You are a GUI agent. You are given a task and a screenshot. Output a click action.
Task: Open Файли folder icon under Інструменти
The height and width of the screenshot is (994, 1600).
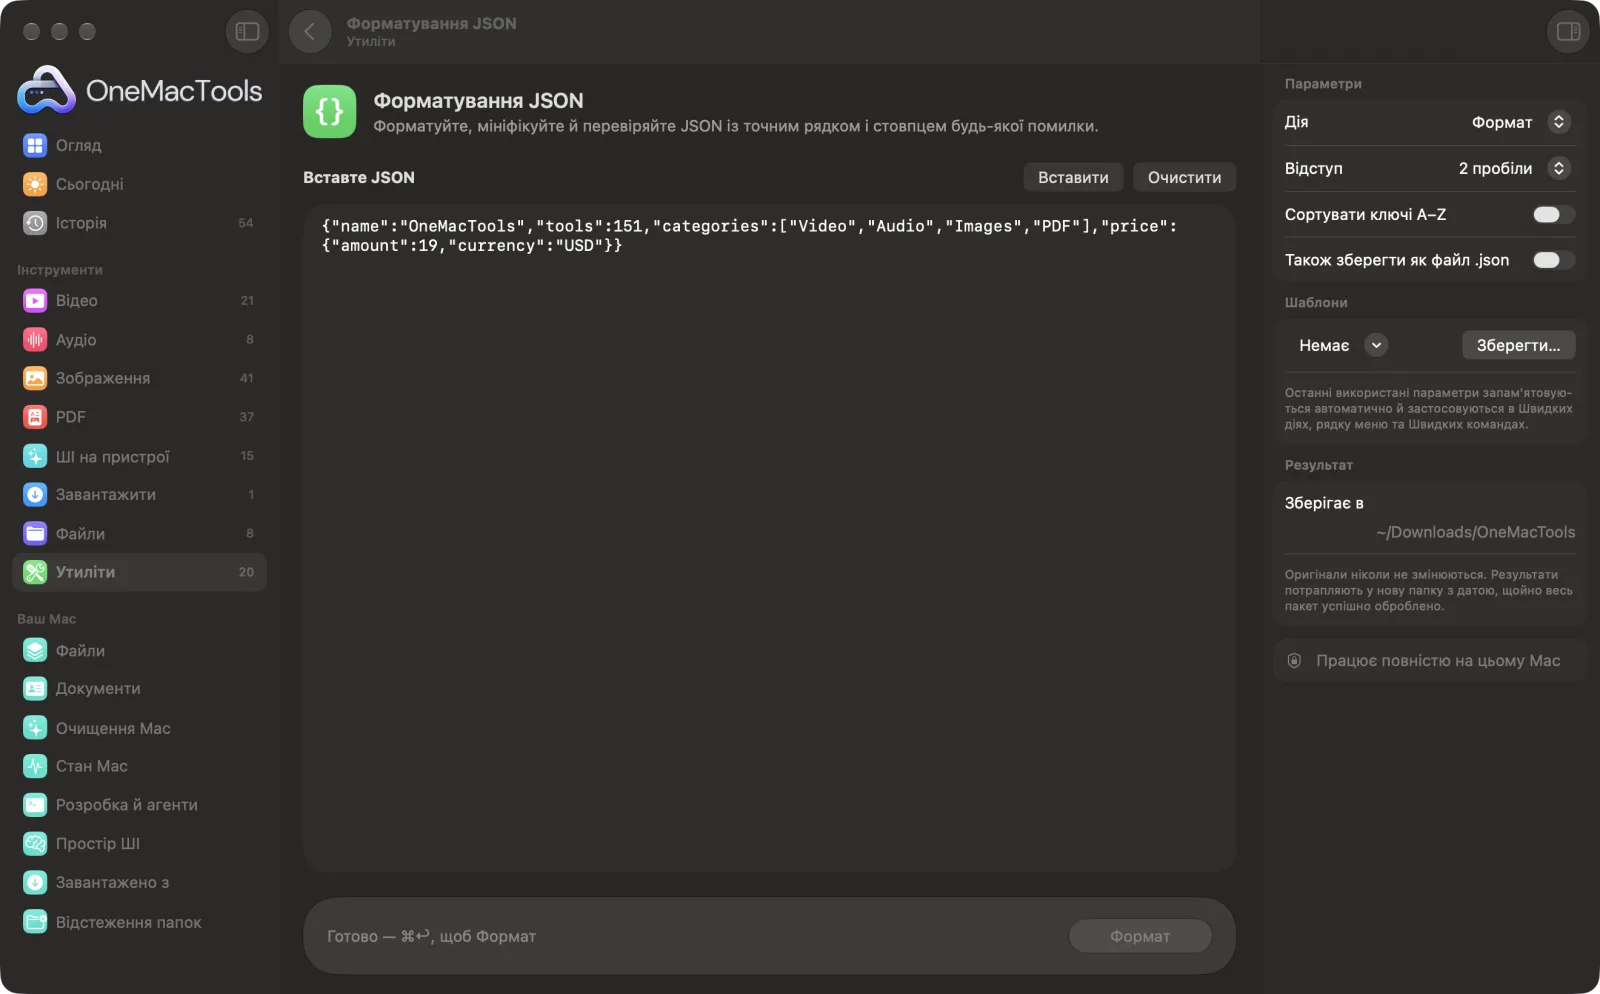pos(35,534)
